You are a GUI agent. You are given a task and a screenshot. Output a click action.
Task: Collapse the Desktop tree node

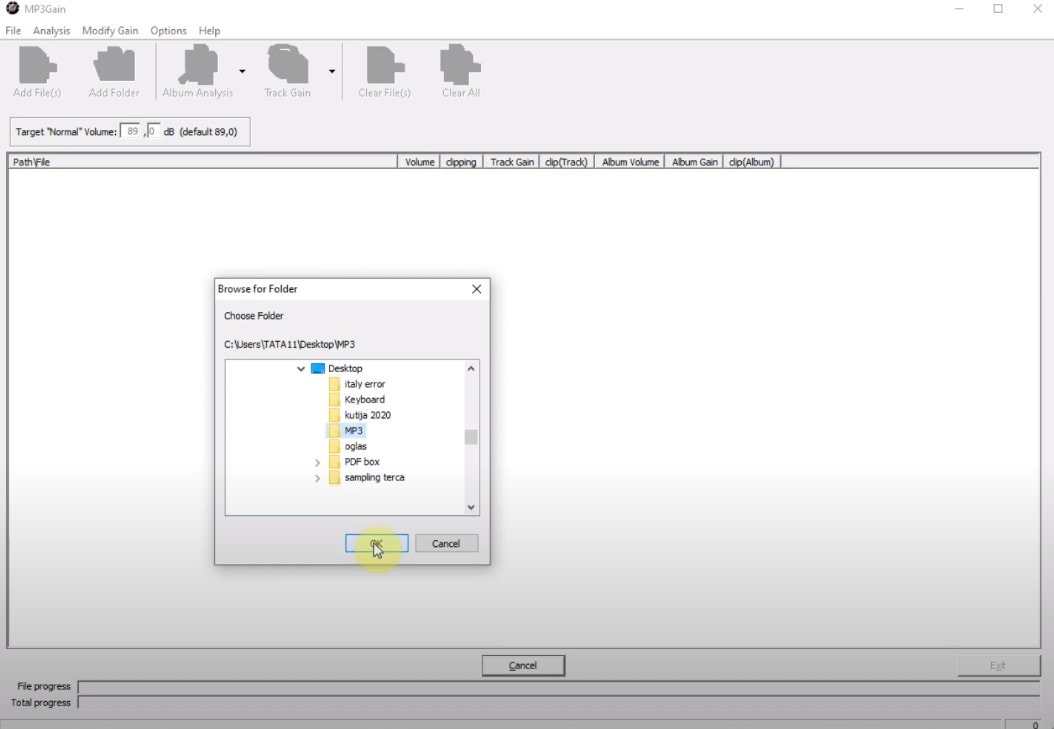coord(301,369)
